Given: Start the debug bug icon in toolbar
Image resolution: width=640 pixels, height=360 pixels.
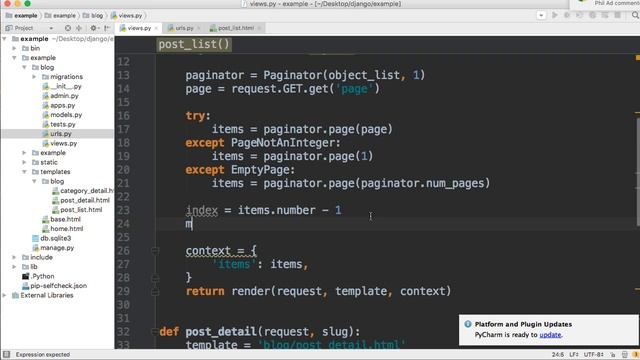Looking at the screenshot, I should [567, 15].
